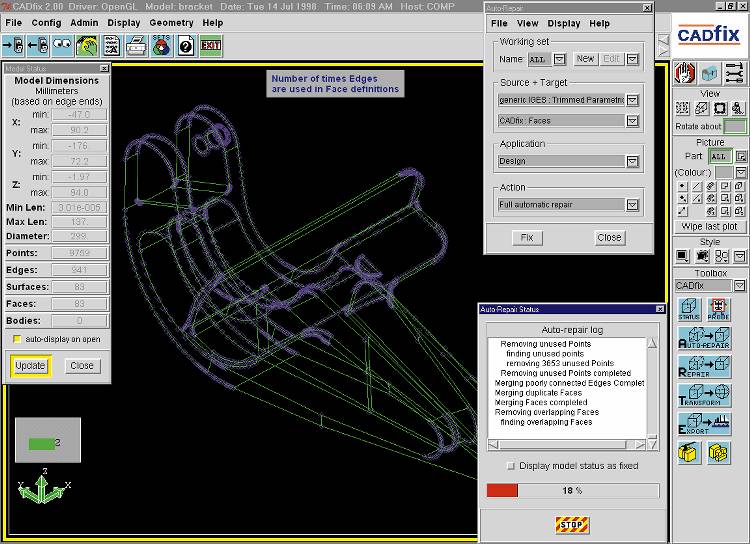Open the Admin menu
750x544 pixels.
coord(84,22)
